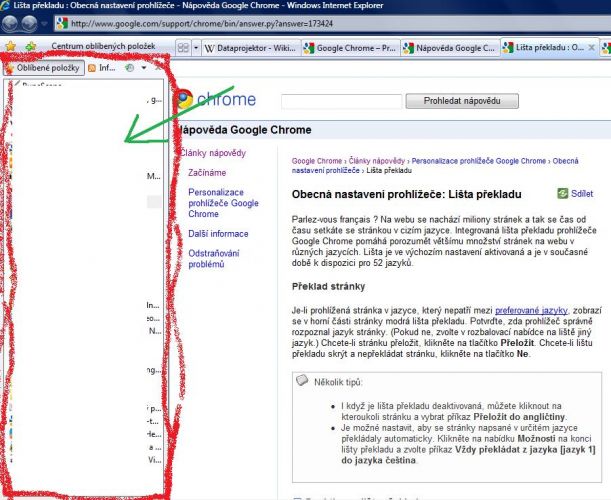Switch to Nápověda Google C... tab

[450, 48]
